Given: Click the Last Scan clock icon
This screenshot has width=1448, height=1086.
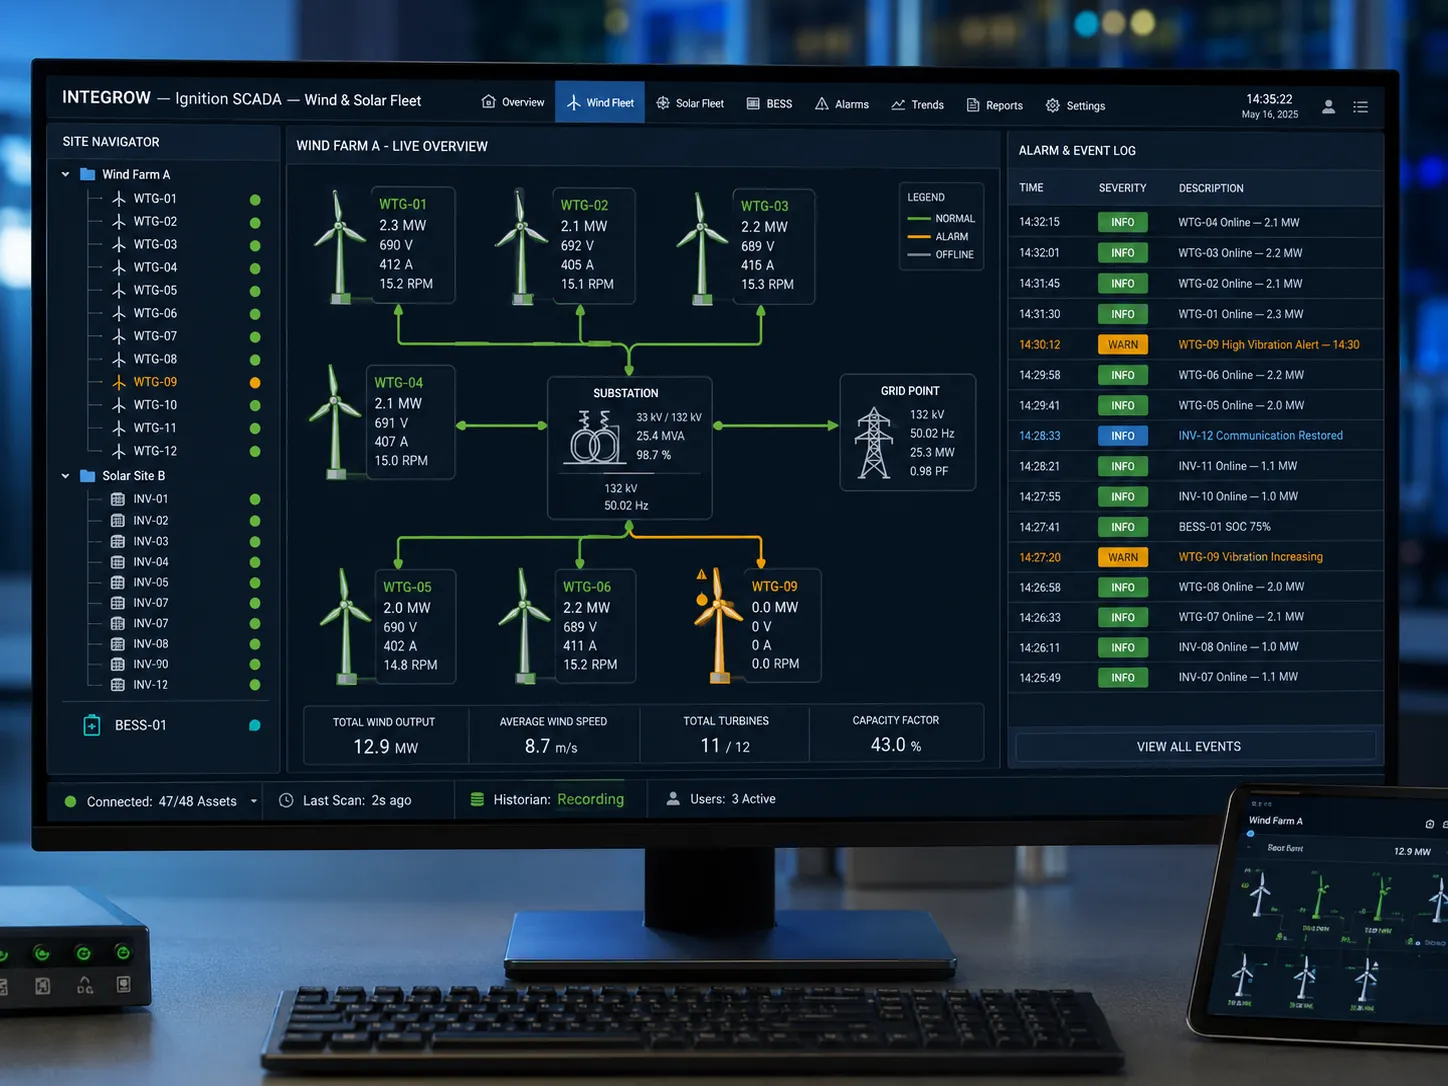Looking at the screenshot, I should tap(286, 800).
